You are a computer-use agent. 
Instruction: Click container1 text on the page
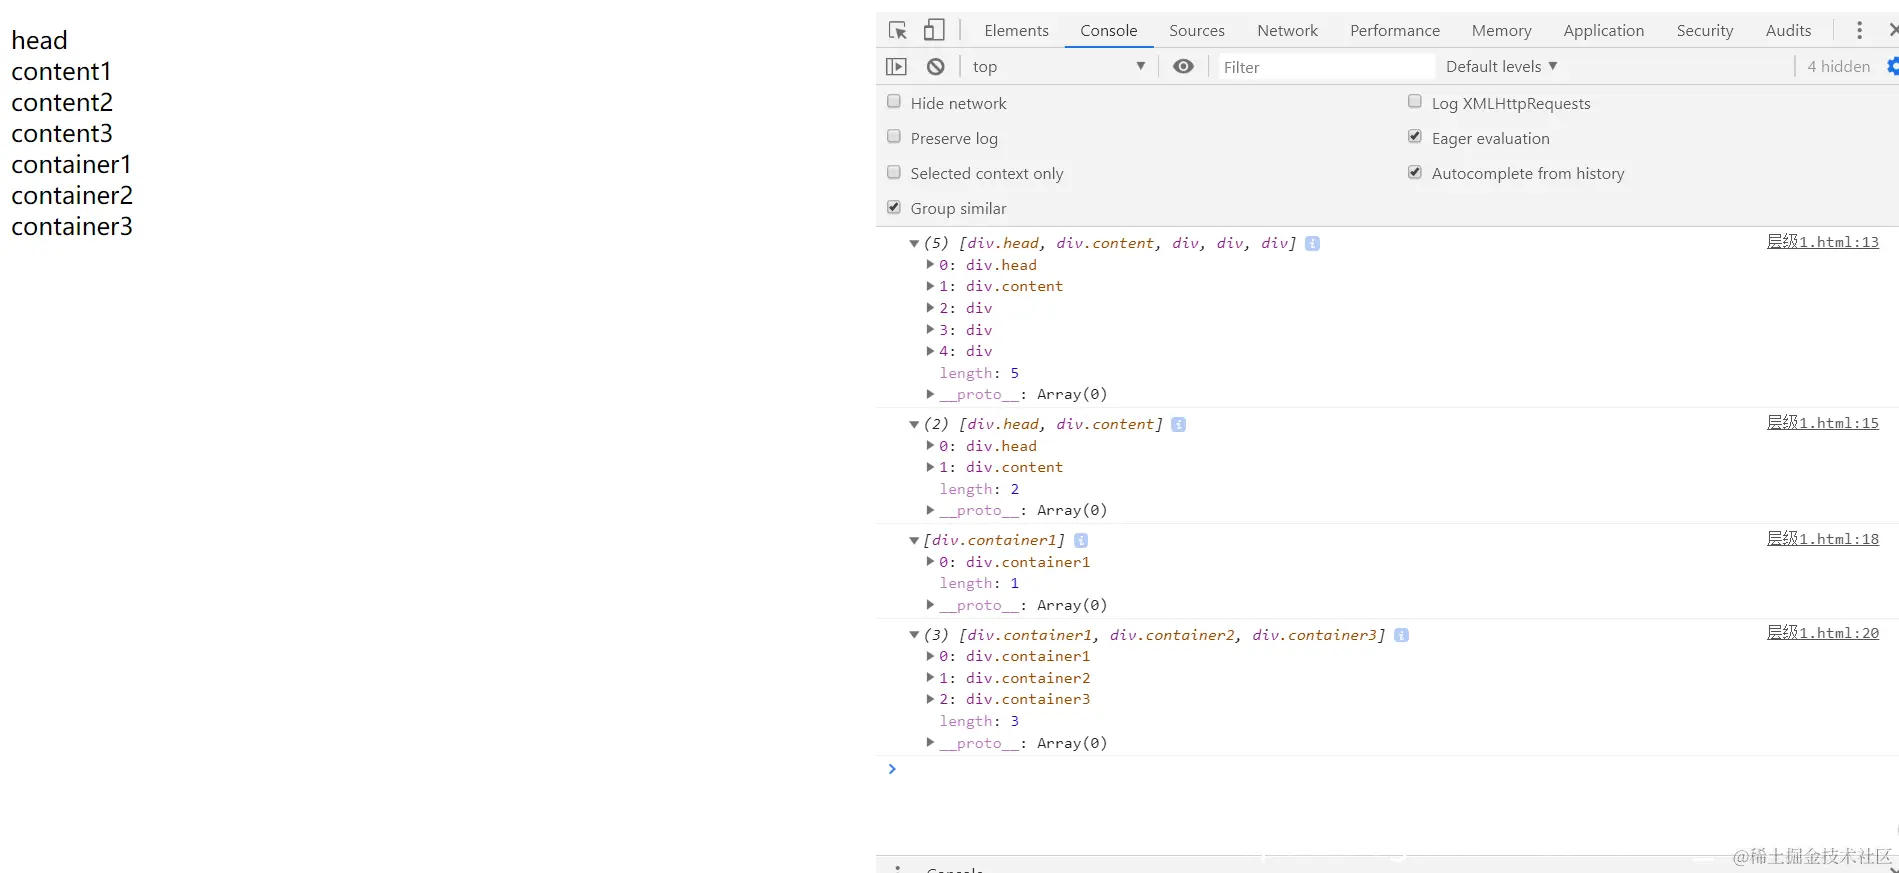click(x=71, y=165)
